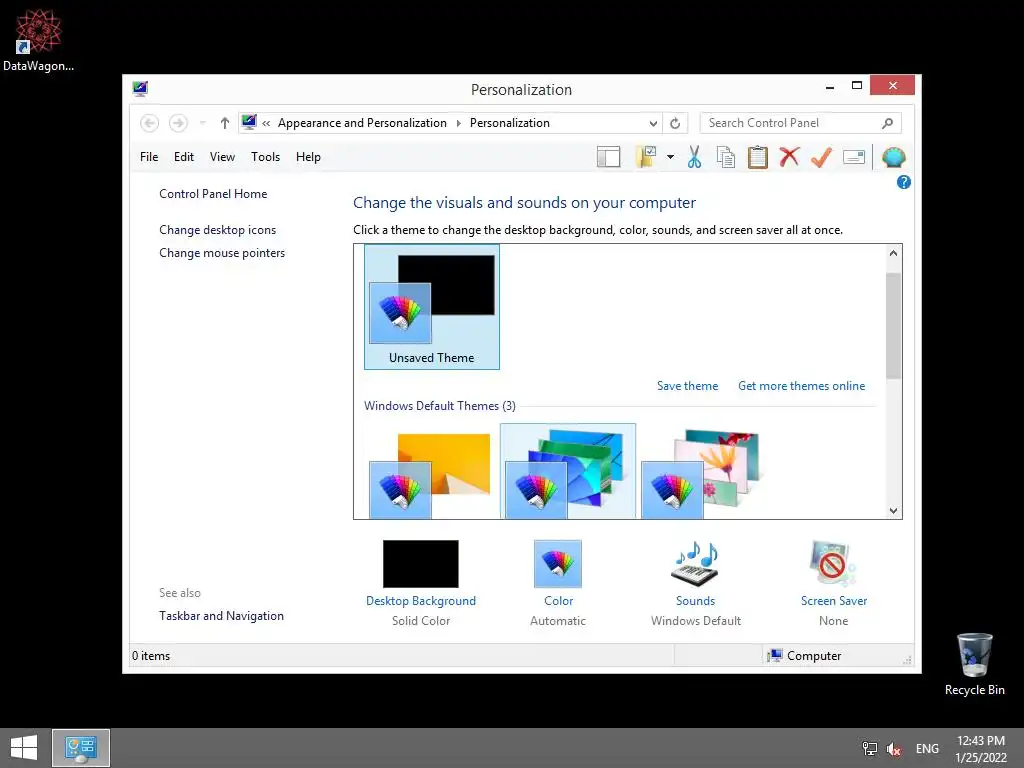
Task: Open the network tray icon
Action: pyautogui.click(x=870, y=748)
